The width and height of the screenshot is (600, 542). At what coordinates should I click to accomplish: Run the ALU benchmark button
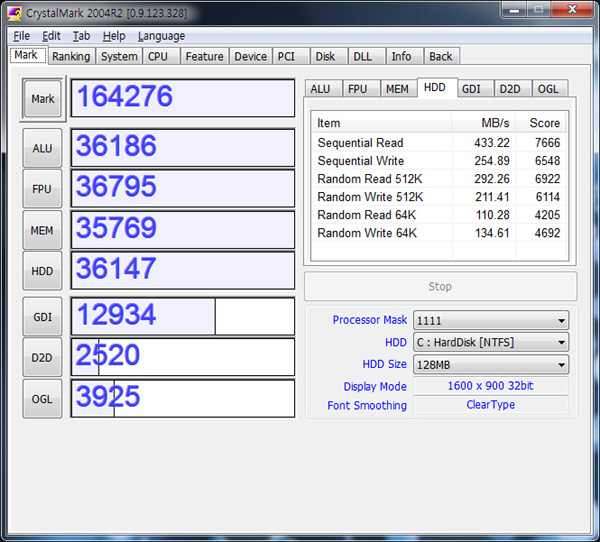coord(42,148)
